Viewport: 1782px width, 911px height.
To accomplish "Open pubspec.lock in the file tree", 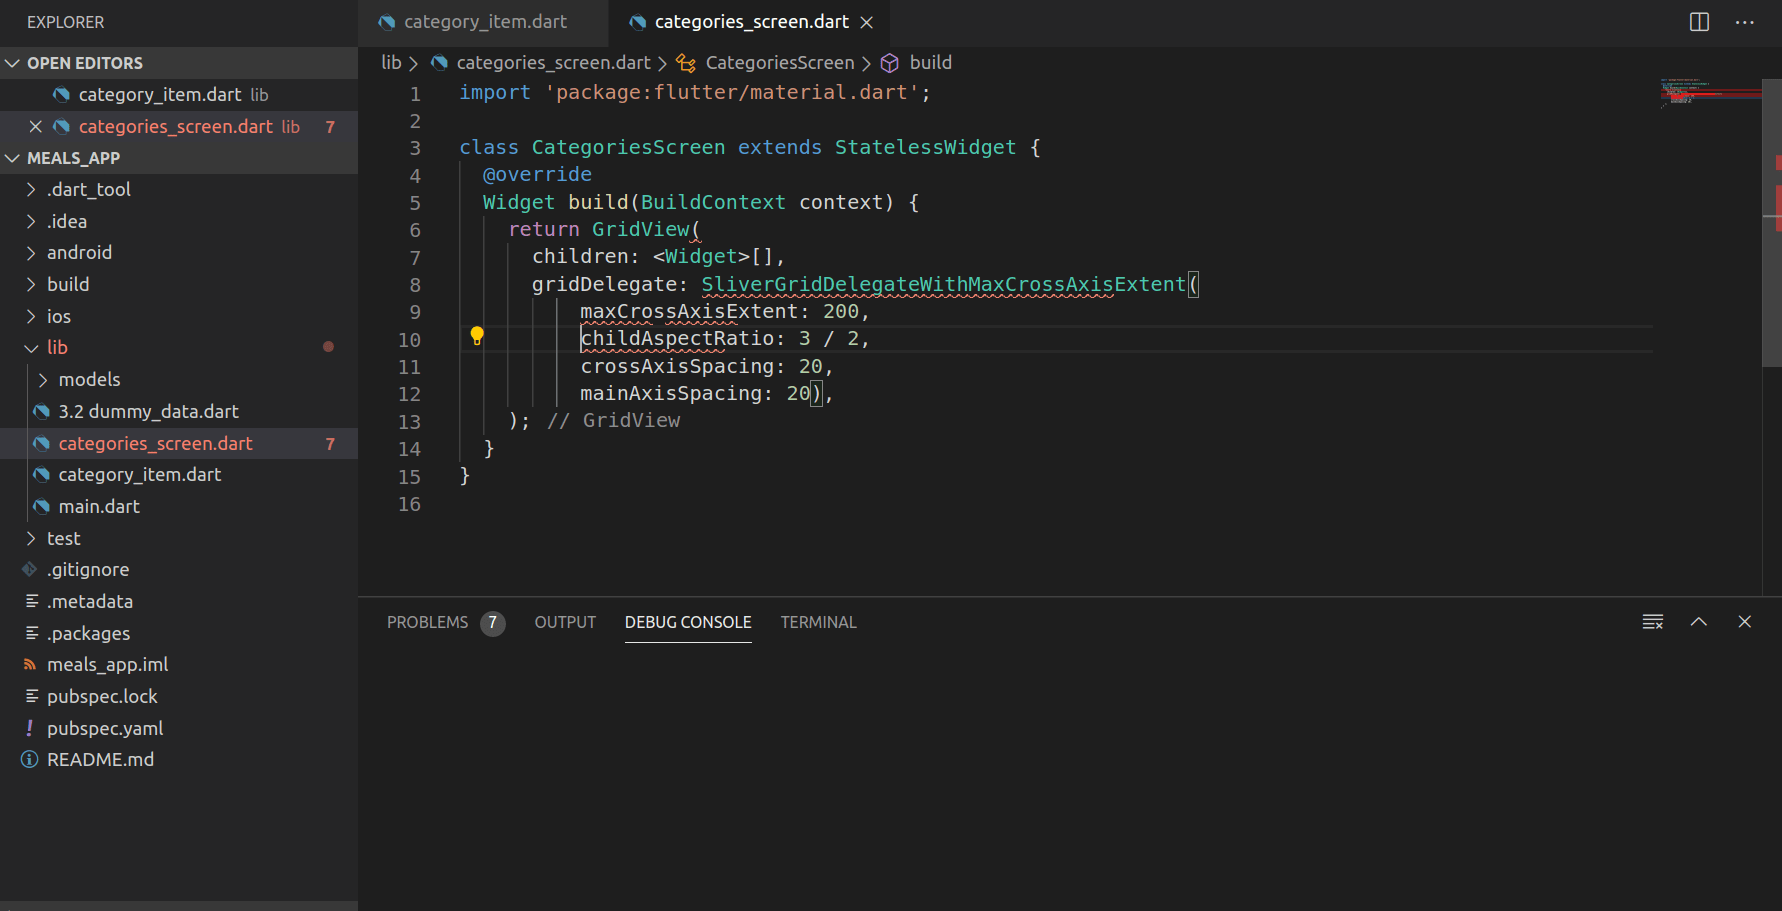I will (x=179, y=696).
